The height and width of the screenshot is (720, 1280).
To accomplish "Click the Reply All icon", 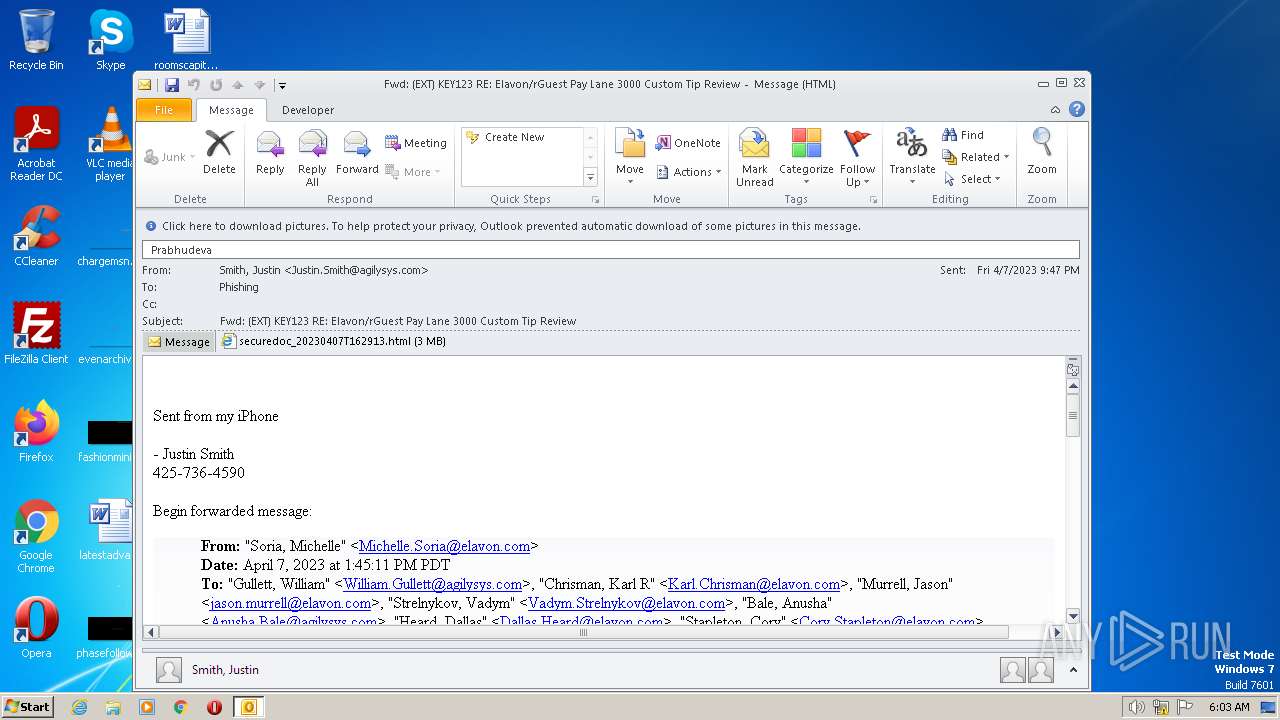I will coord(312,158).
